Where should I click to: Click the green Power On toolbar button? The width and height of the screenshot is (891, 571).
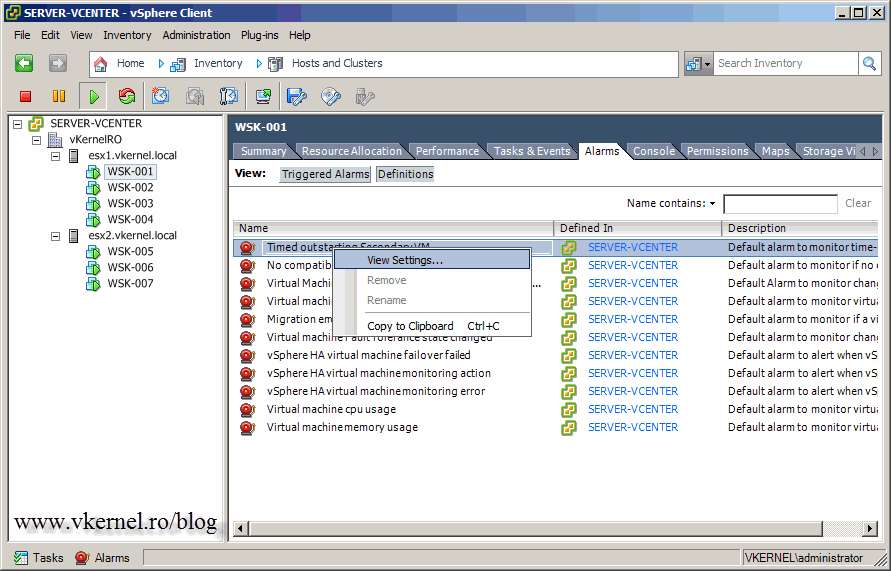(94, 97)
